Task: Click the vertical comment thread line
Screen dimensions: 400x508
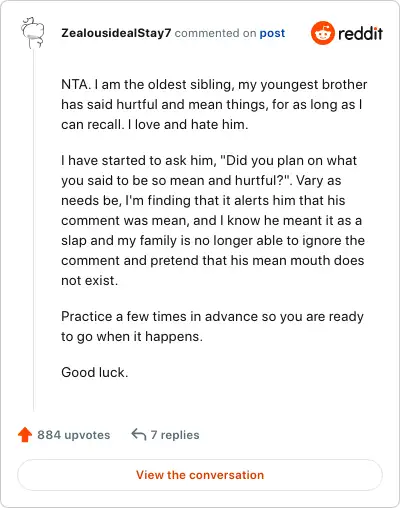Action: [33, 230]
